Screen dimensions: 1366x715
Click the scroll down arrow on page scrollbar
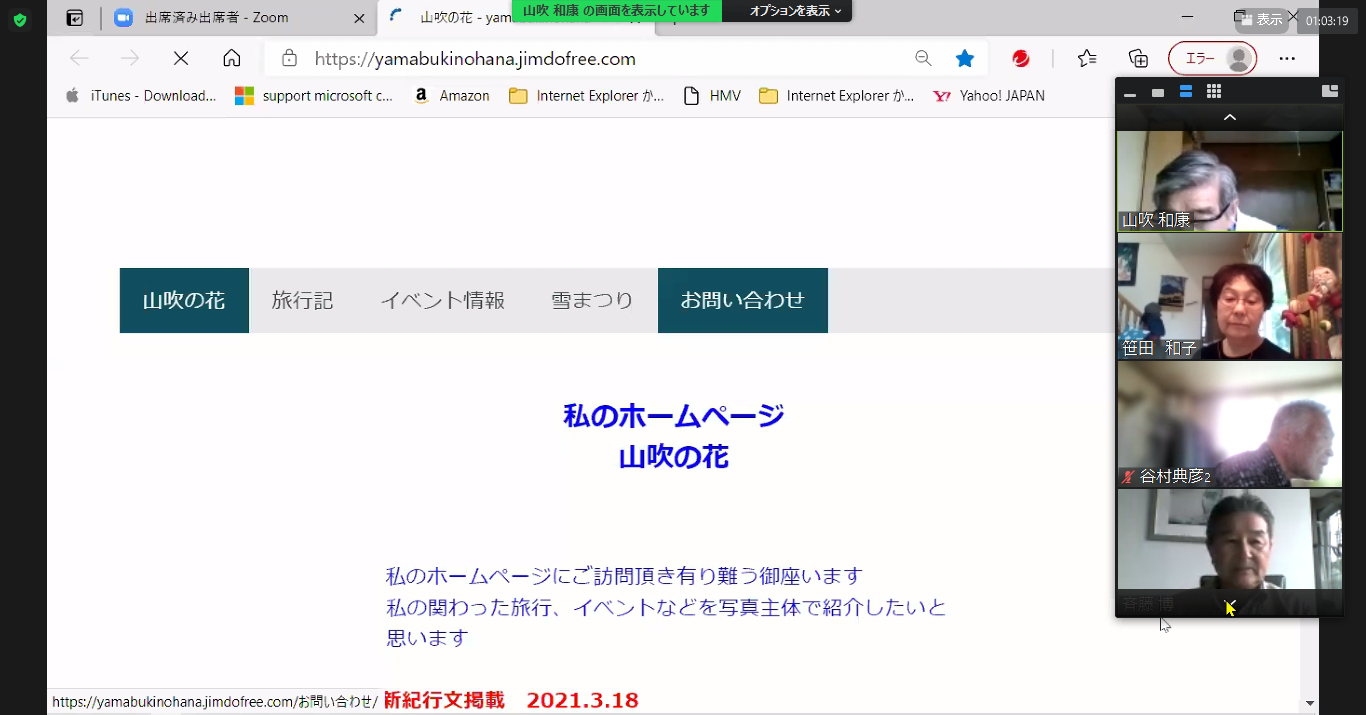coord(1310,703)
